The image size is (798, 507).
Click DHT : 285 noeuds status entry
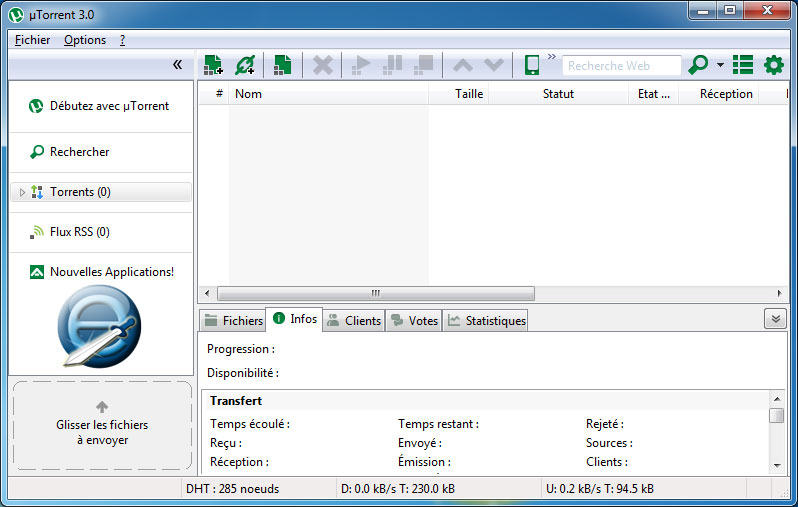pyautogui.click(x=233, y=489)
